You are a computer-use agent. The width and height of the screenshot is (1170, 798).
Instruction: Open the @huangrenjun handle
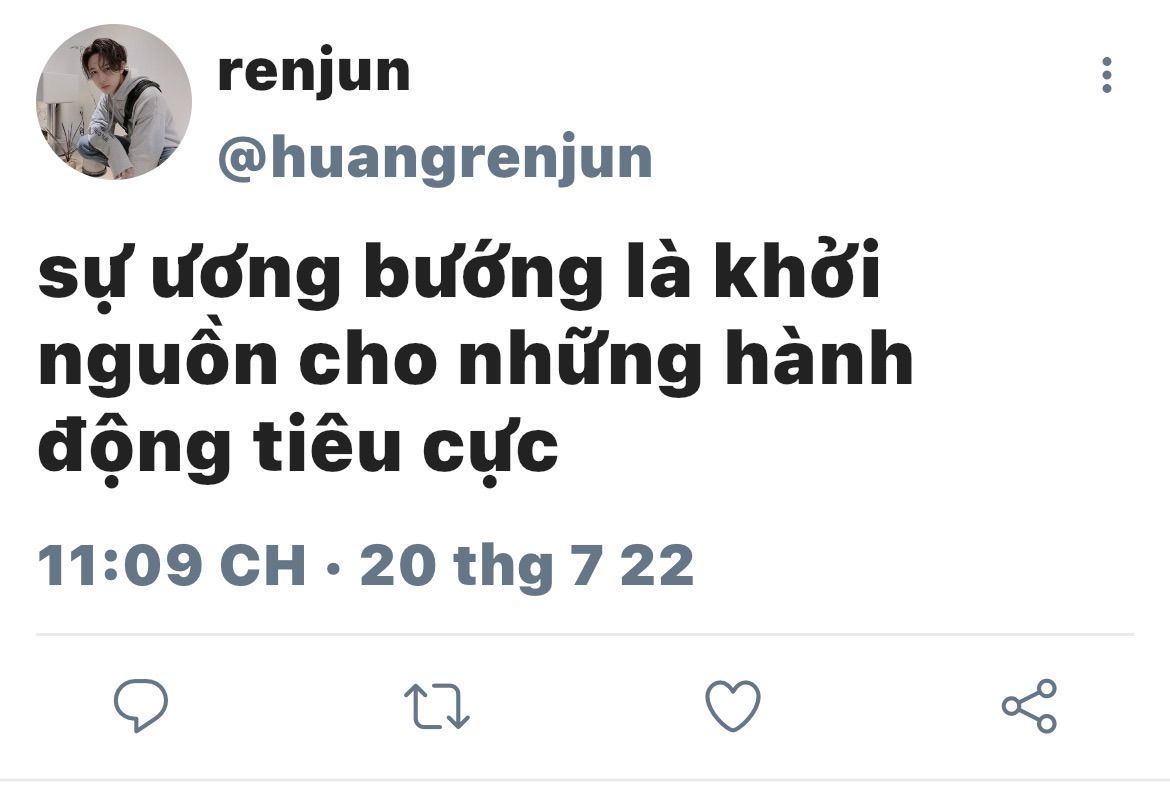[x=435, y=158]
